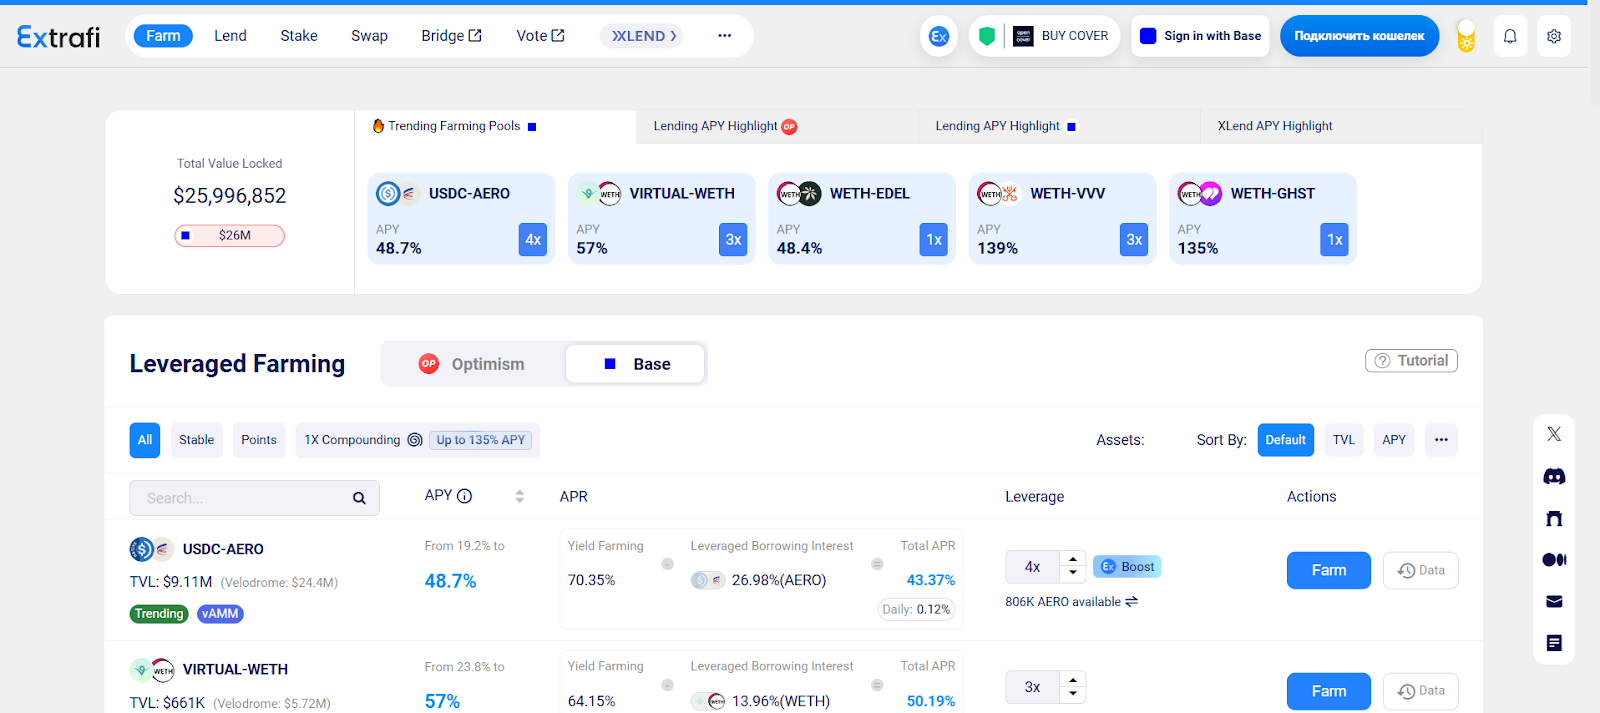The height and width of the screenshot is (713, 1600).
Task: Click the 1X Compounding spiral icon
Action: 414,440
